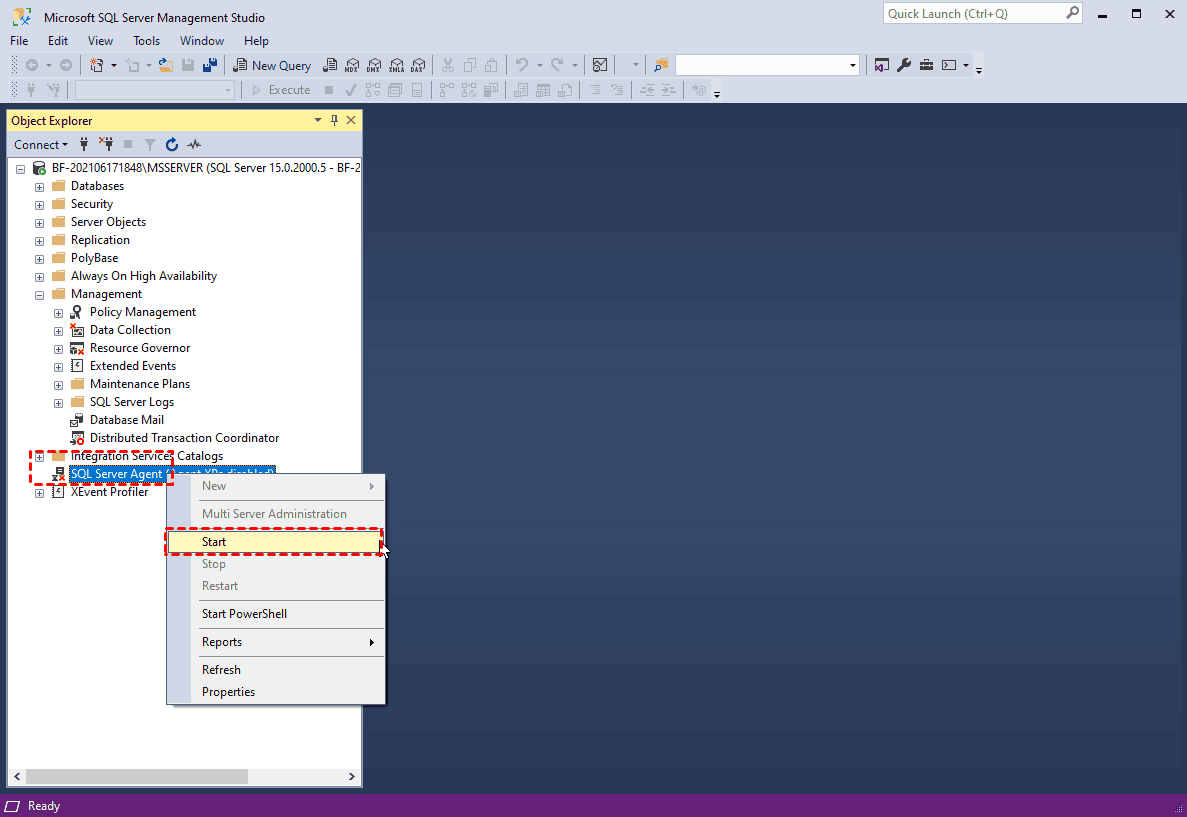This screenshot has width=1187, height=817.
Task: Expand the Server Objects folder
Action: click(39, 223)
